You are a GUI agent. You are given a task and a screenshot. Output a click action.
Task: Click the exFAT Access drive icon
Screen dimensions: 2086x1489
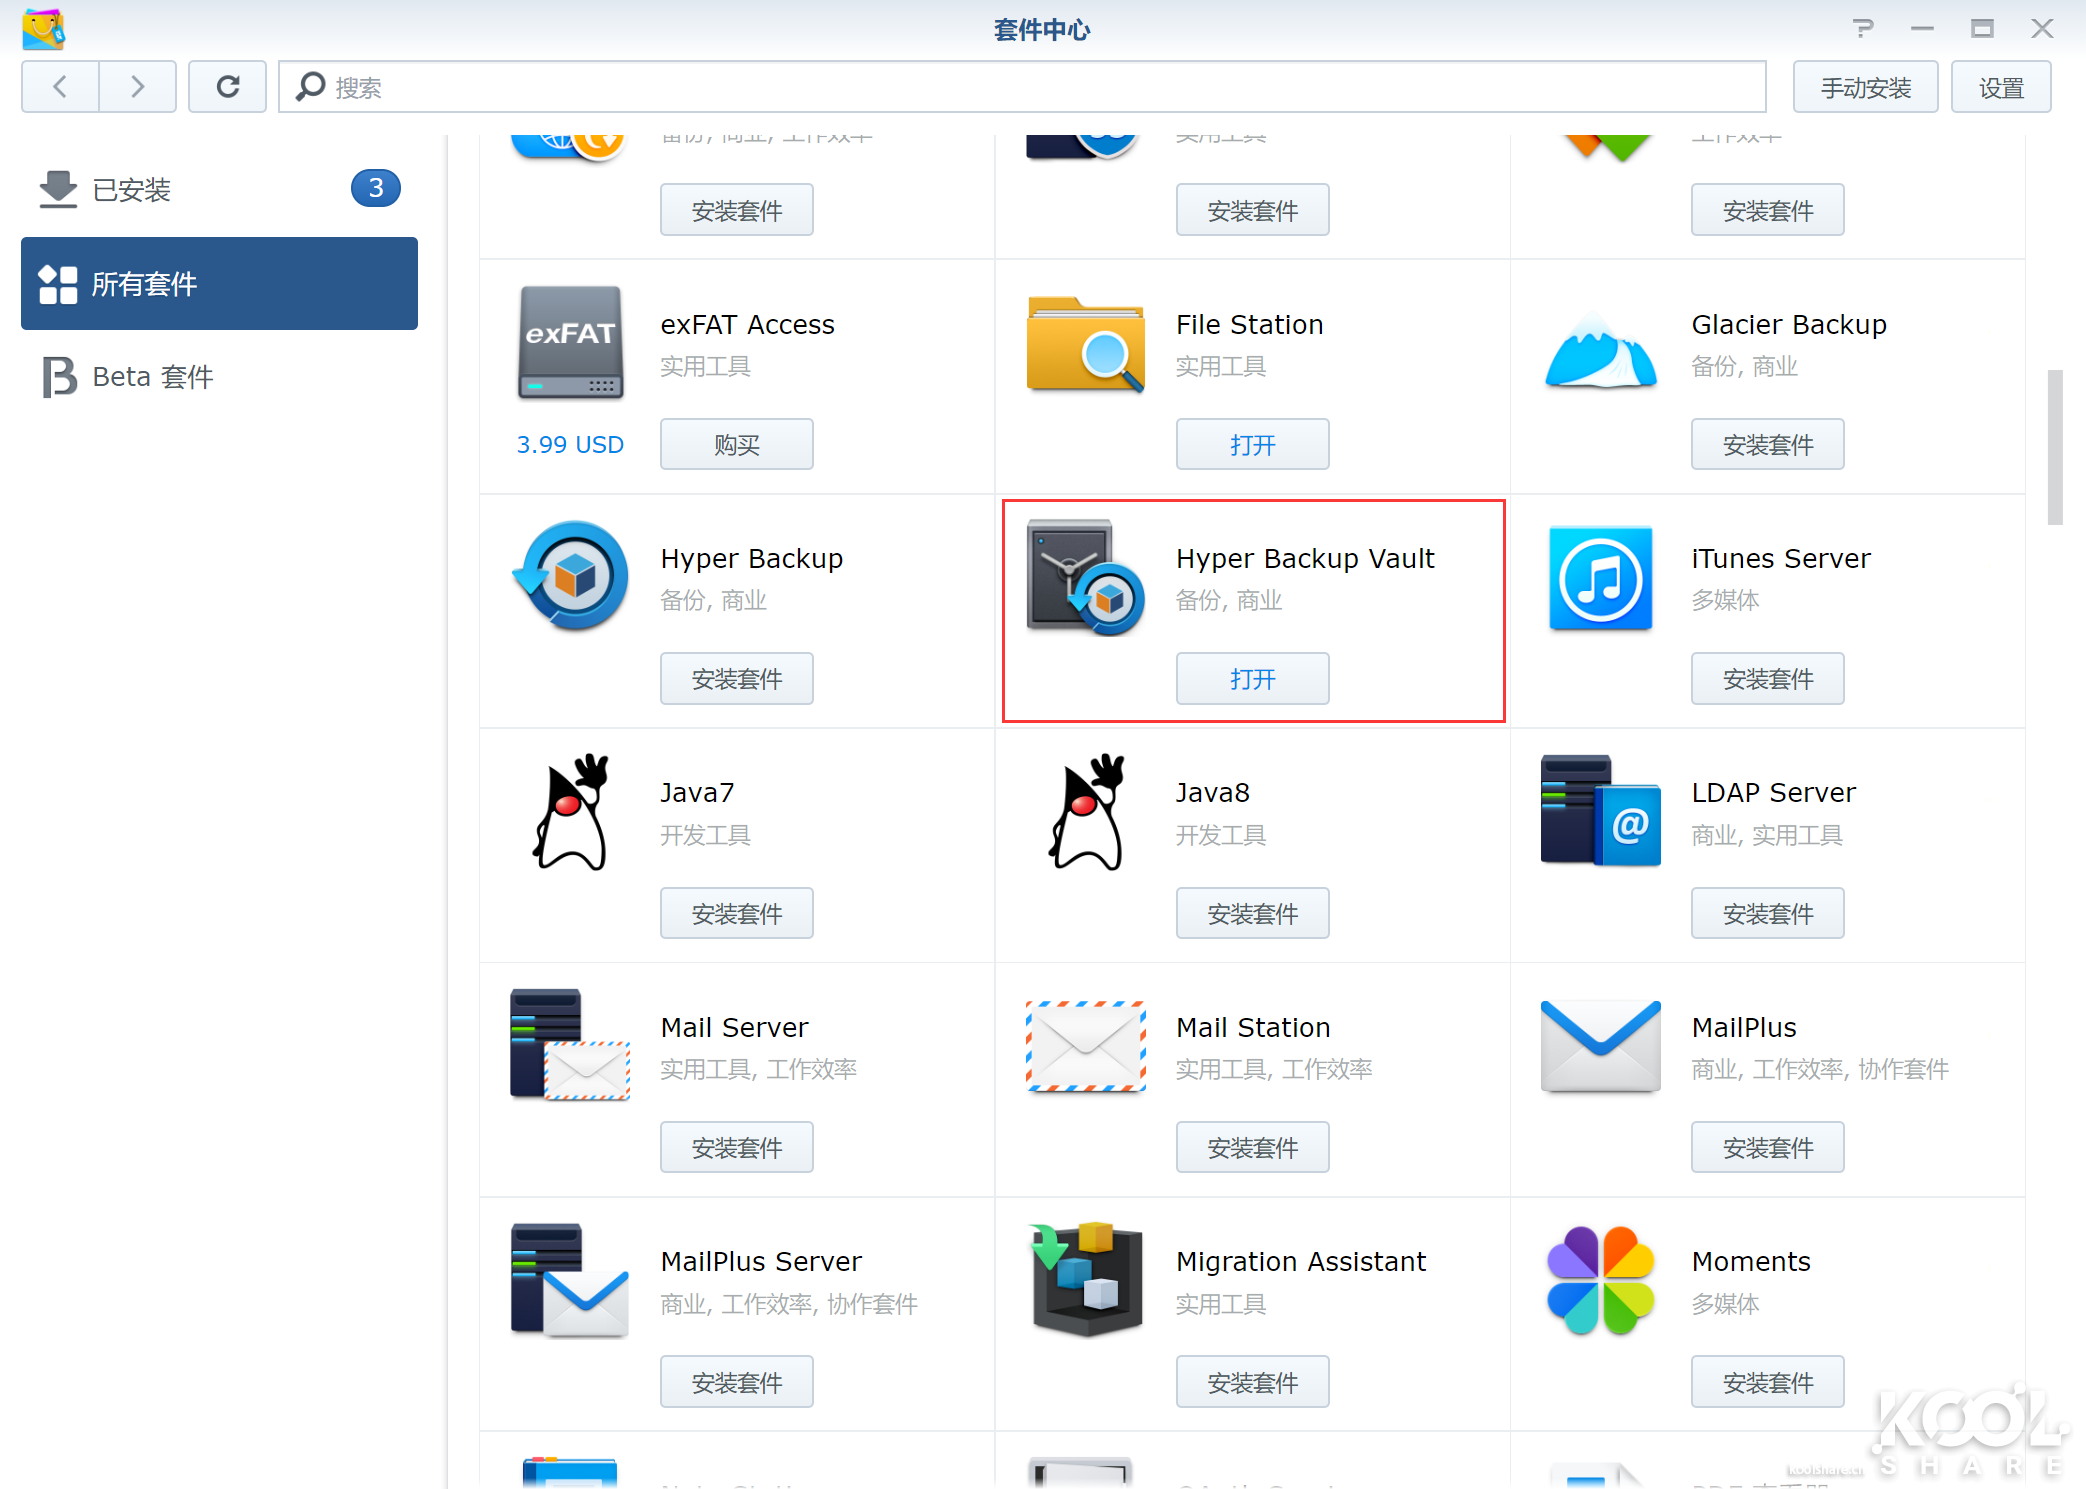pyautogui.click(x=570, y=343)
